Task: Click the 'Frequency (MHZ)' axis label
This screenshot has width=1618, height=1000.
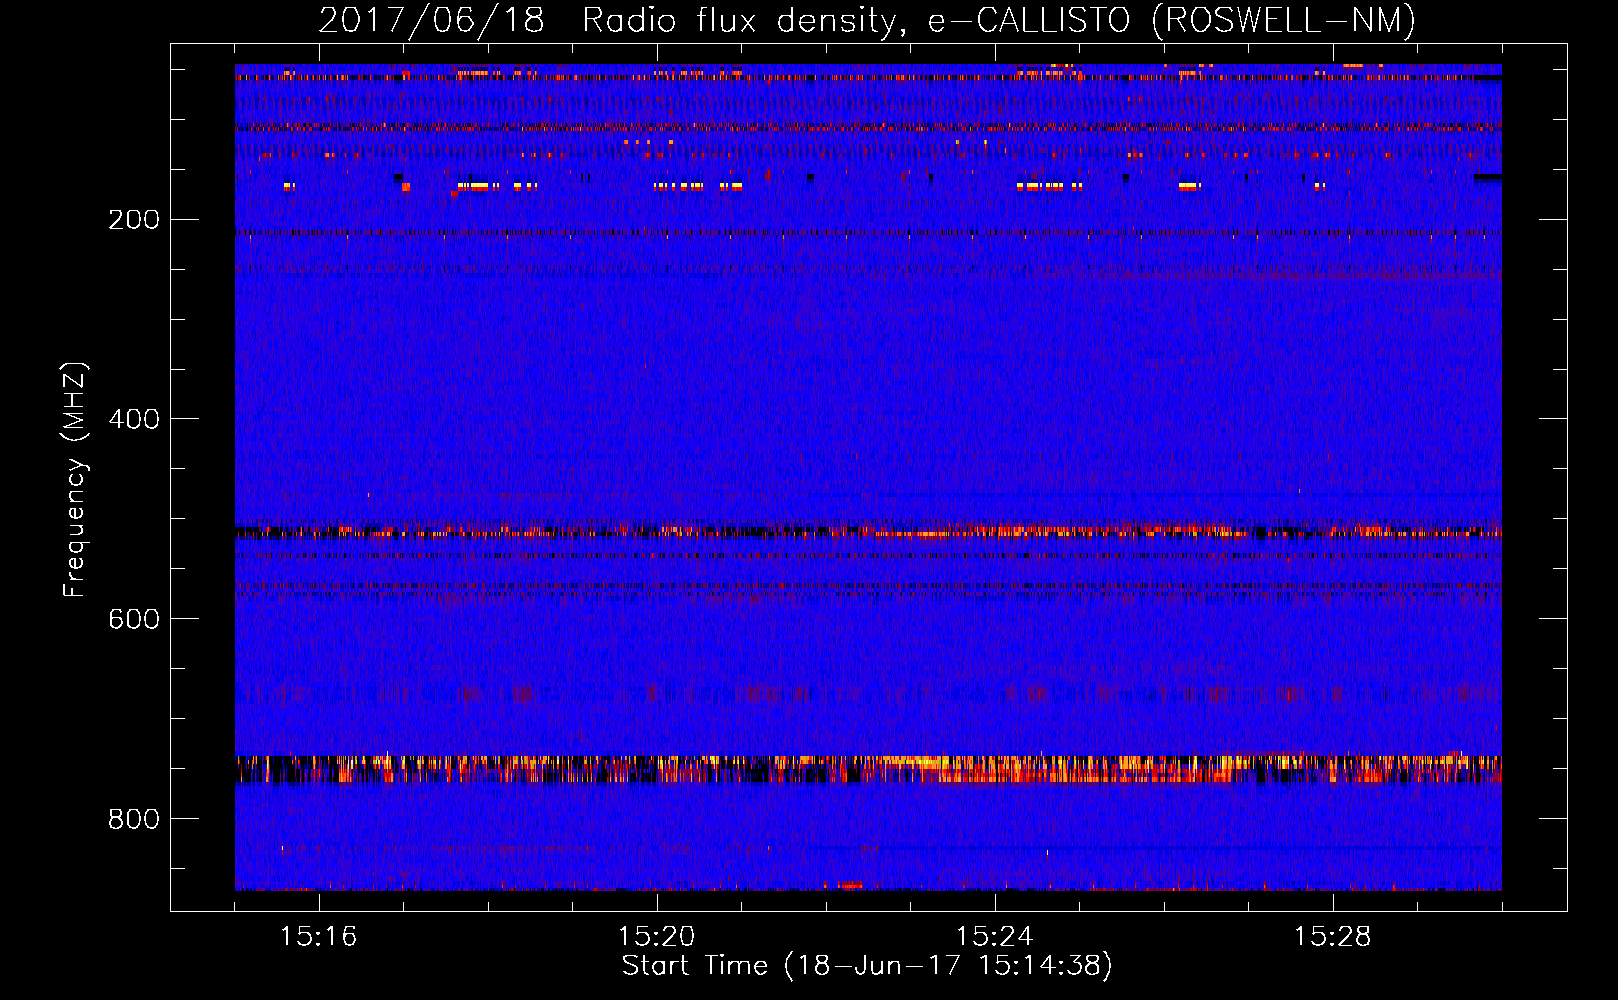Action: (x=75, y=479)
